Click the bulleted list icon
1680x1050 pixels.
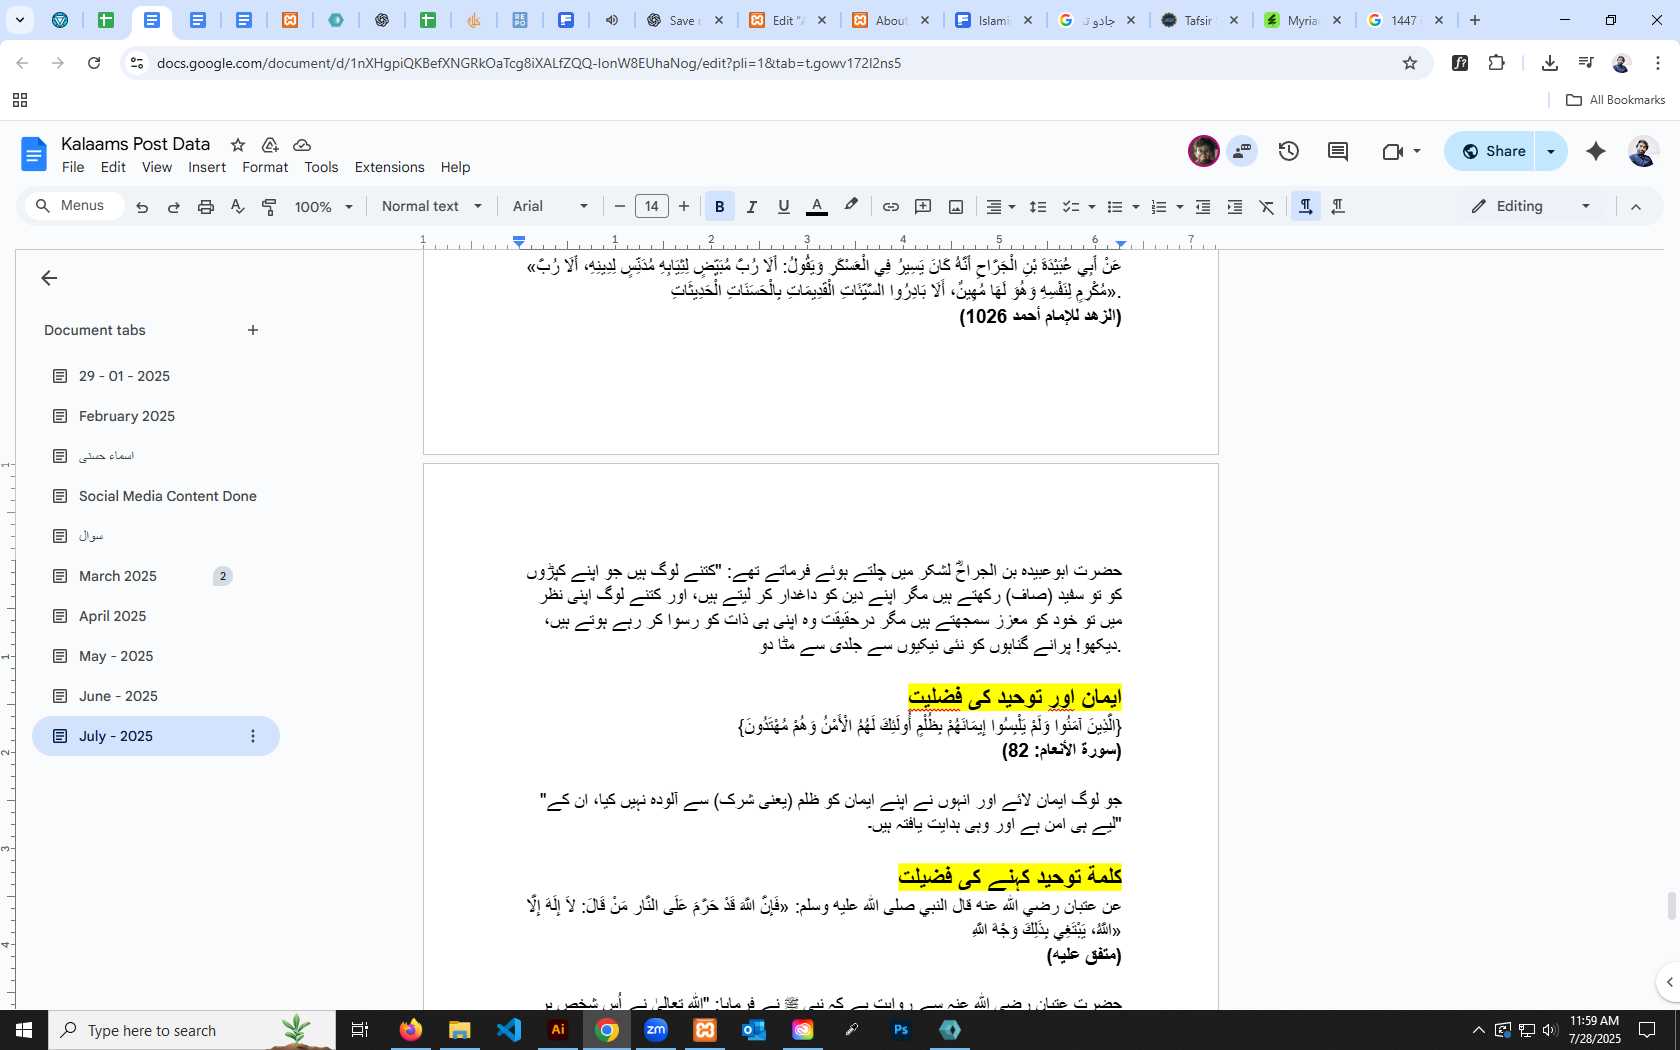click(1115, 207)
